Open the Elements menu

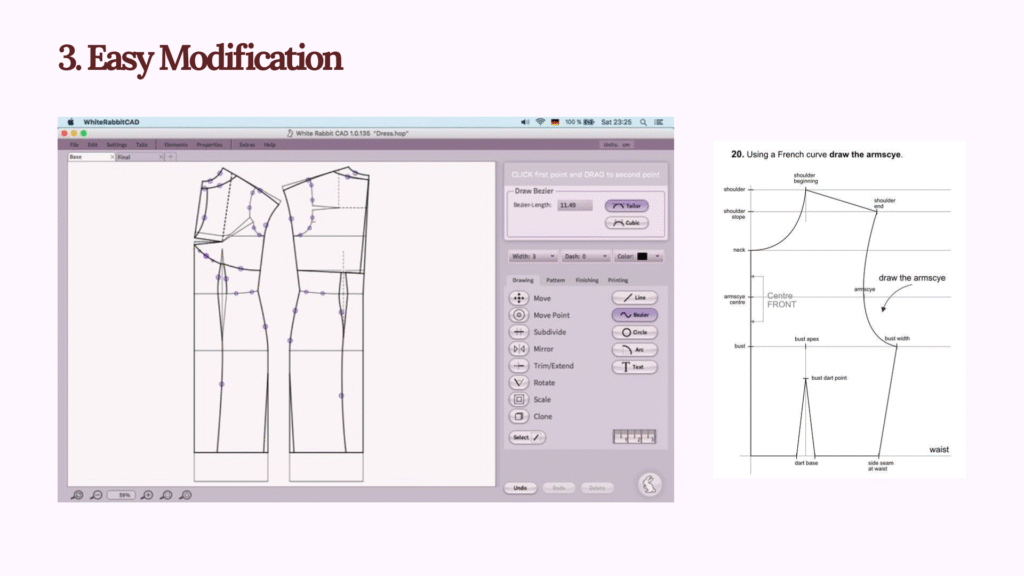tap(175, 144)
